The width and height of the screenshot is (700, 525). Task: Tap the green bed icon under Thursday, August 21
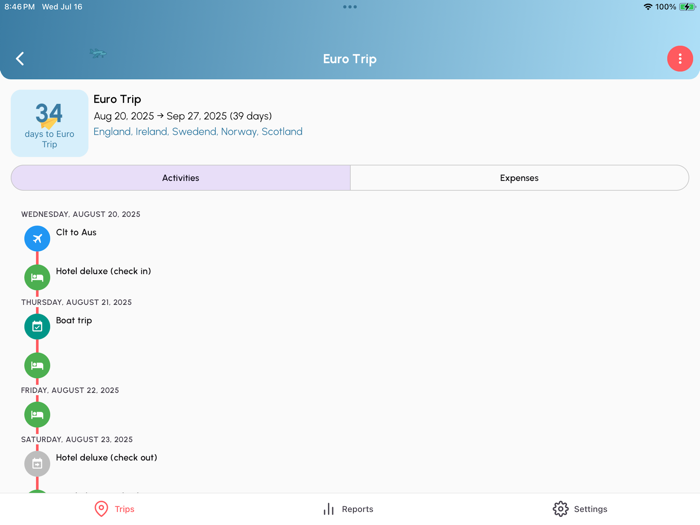37,365
